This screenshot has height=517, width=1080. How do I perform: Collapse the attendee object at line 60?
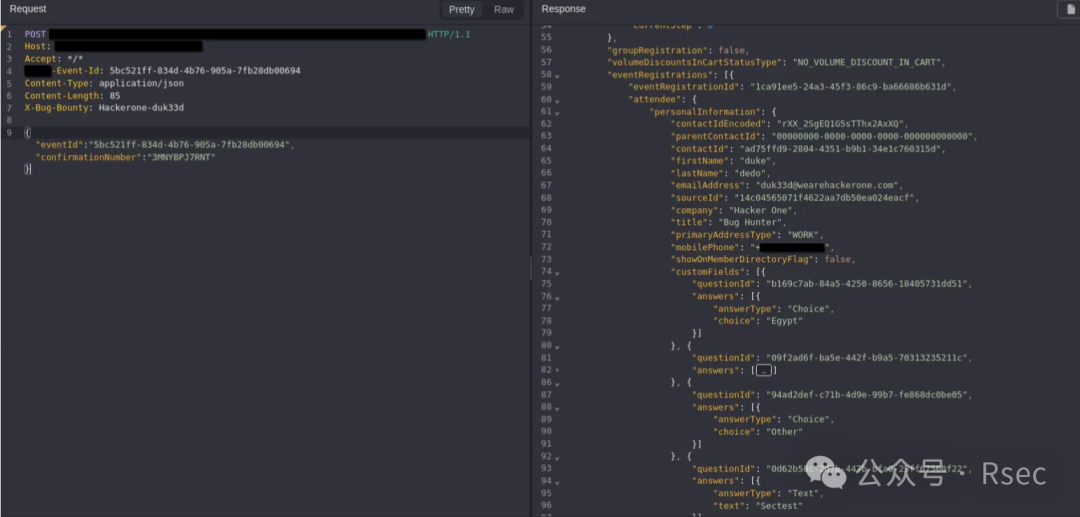click(557, 100)
